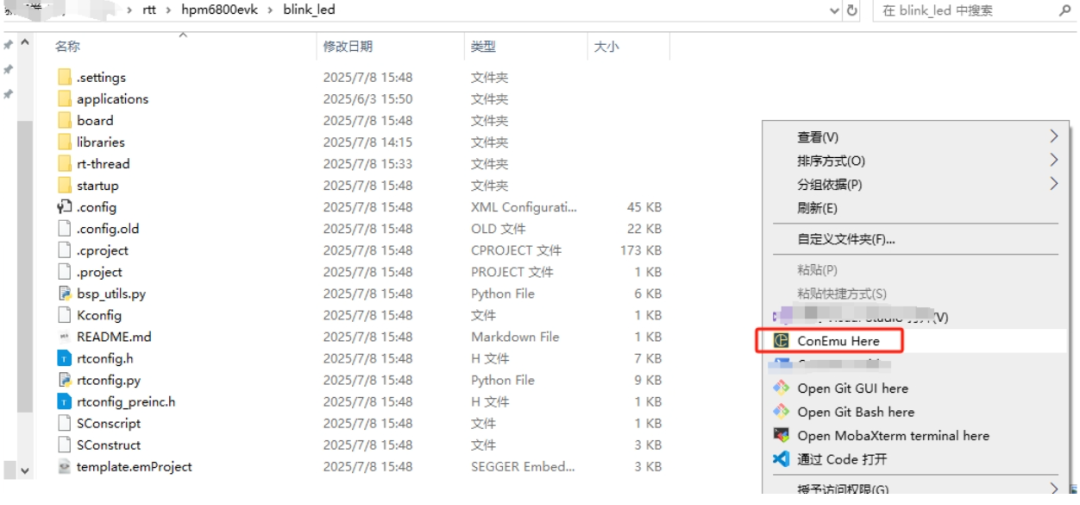Viewport: 1080px width, 505px height.
Task: Select the SConscript file name
Action: (109, 423)
